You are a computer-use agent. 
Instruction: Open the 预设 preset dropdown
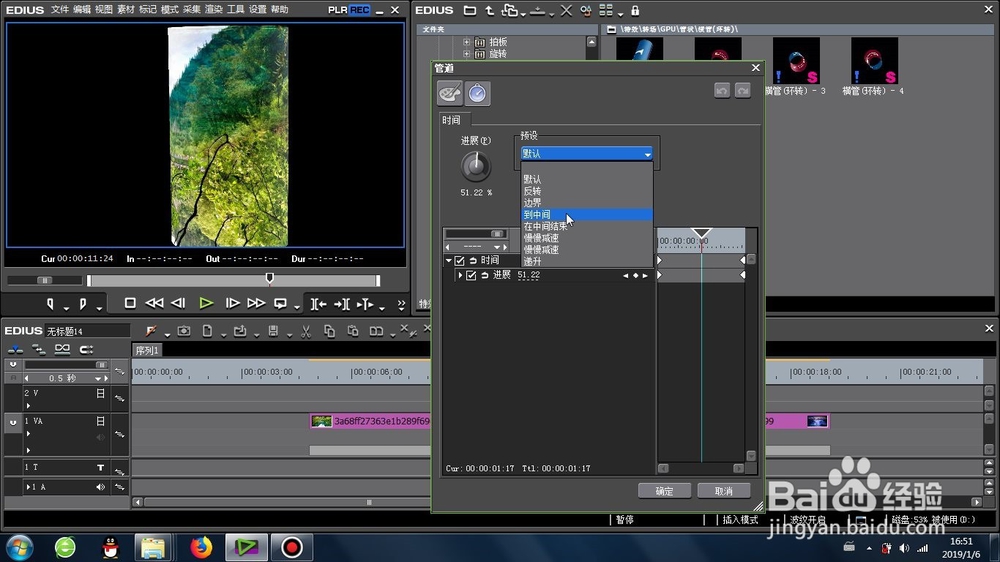click(x=587, y=154)
